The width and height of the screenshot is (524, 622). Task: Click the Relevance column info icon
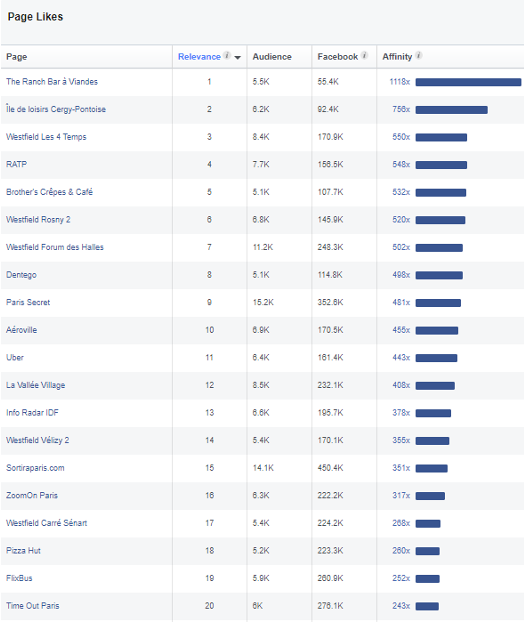[227, 56]
